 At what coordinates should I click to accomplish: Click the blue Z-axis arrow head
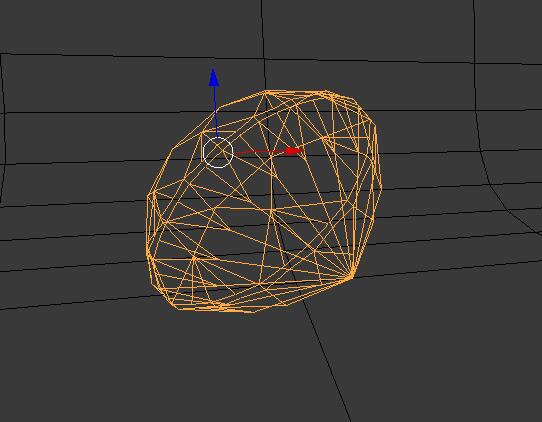coord(214,77)
